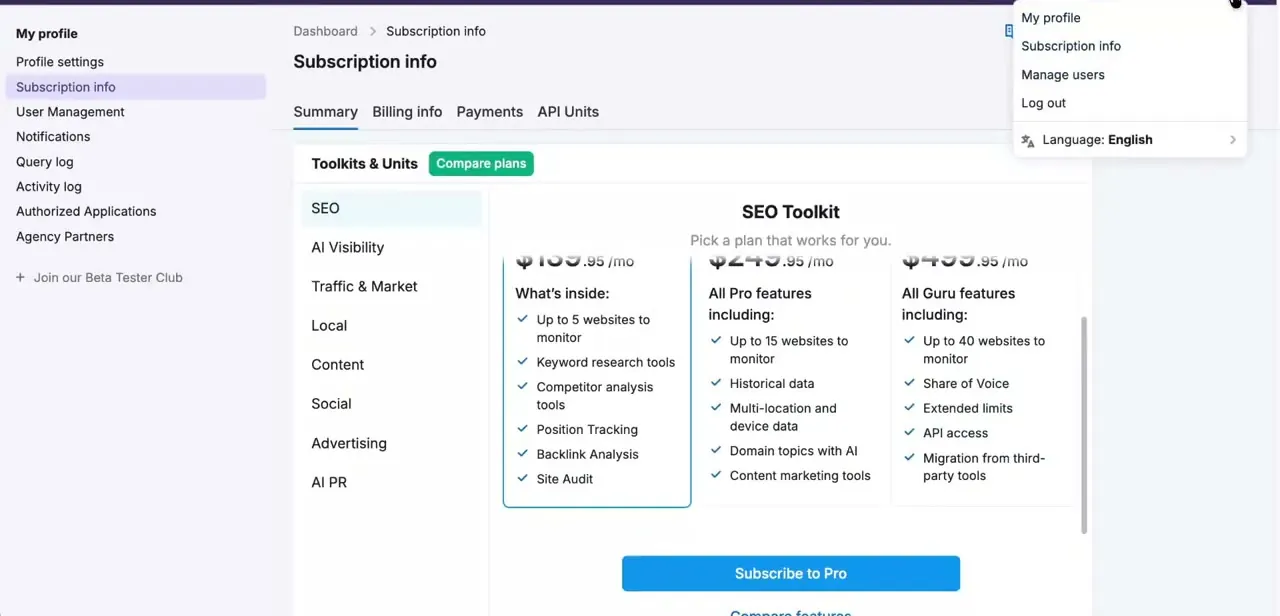Select the Guru plan card with Historical data
The height and width of the screenshot is (616, 1280).
click(x=790, y=382)
